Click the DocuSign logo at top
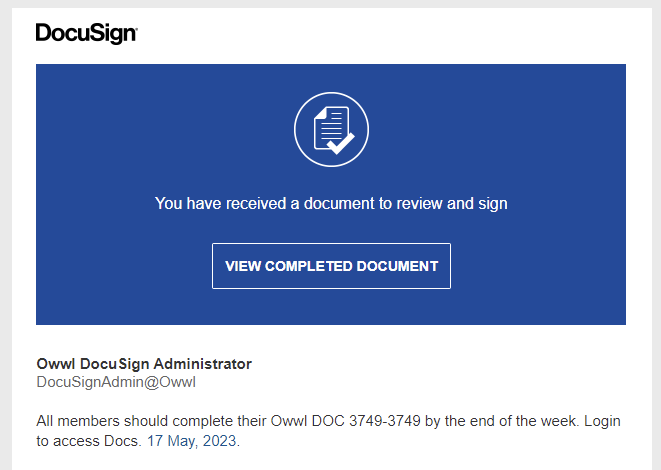Screen dimensions: 661x470 tap(86, 33)
